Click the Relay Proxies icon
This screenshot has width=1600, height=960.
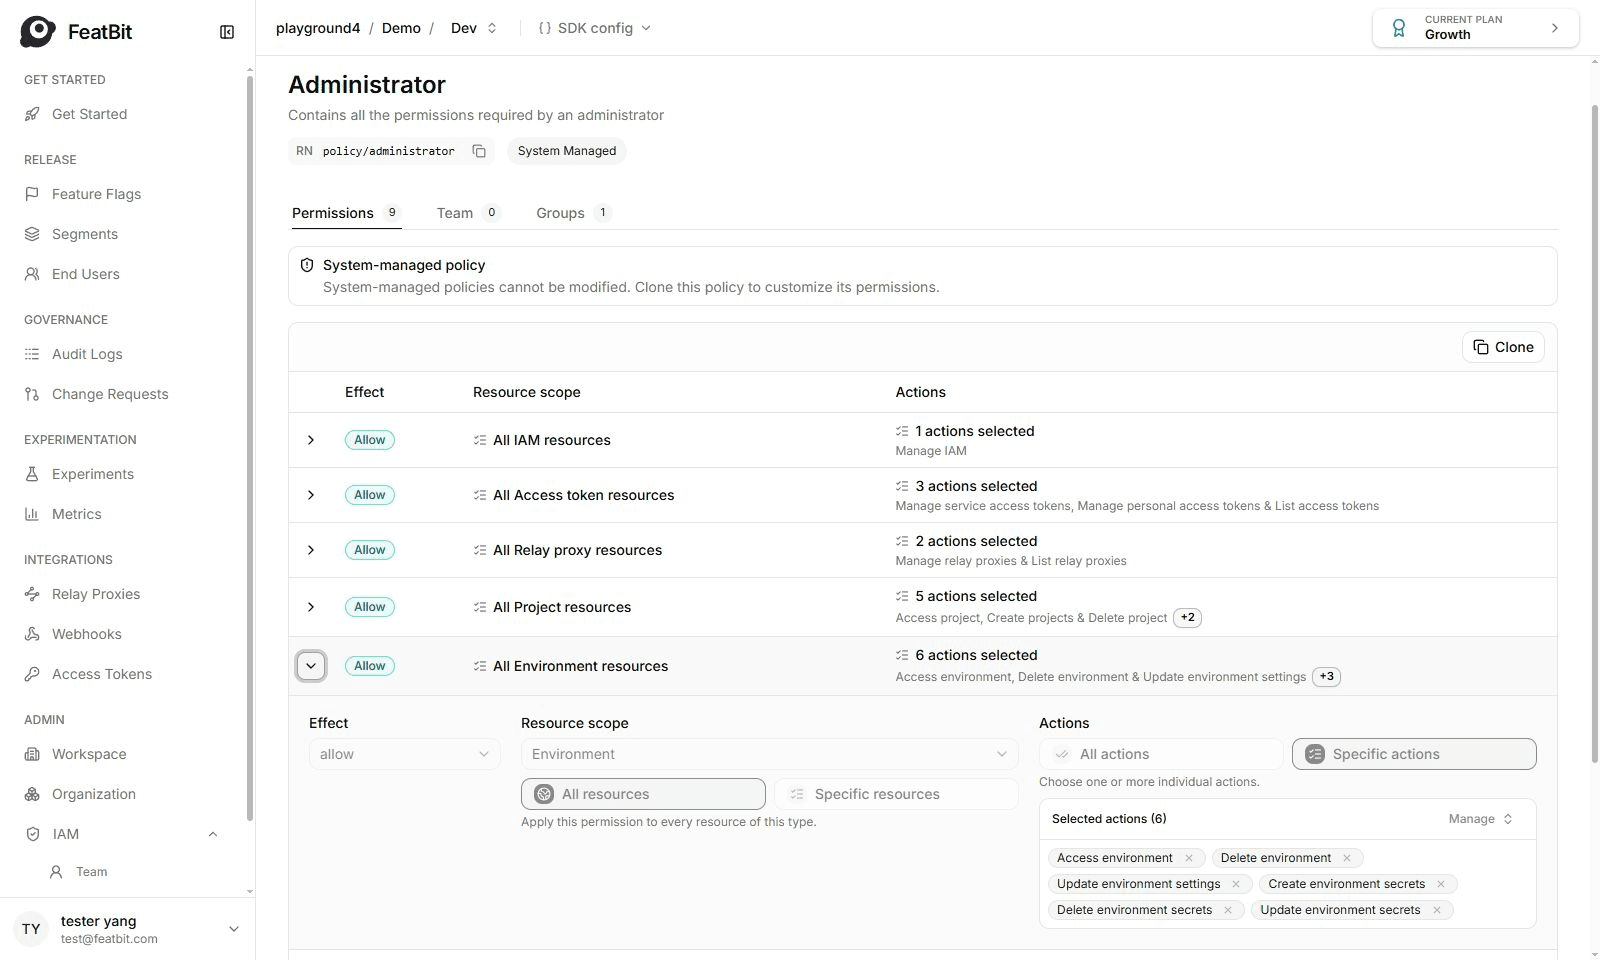point(32,594)
